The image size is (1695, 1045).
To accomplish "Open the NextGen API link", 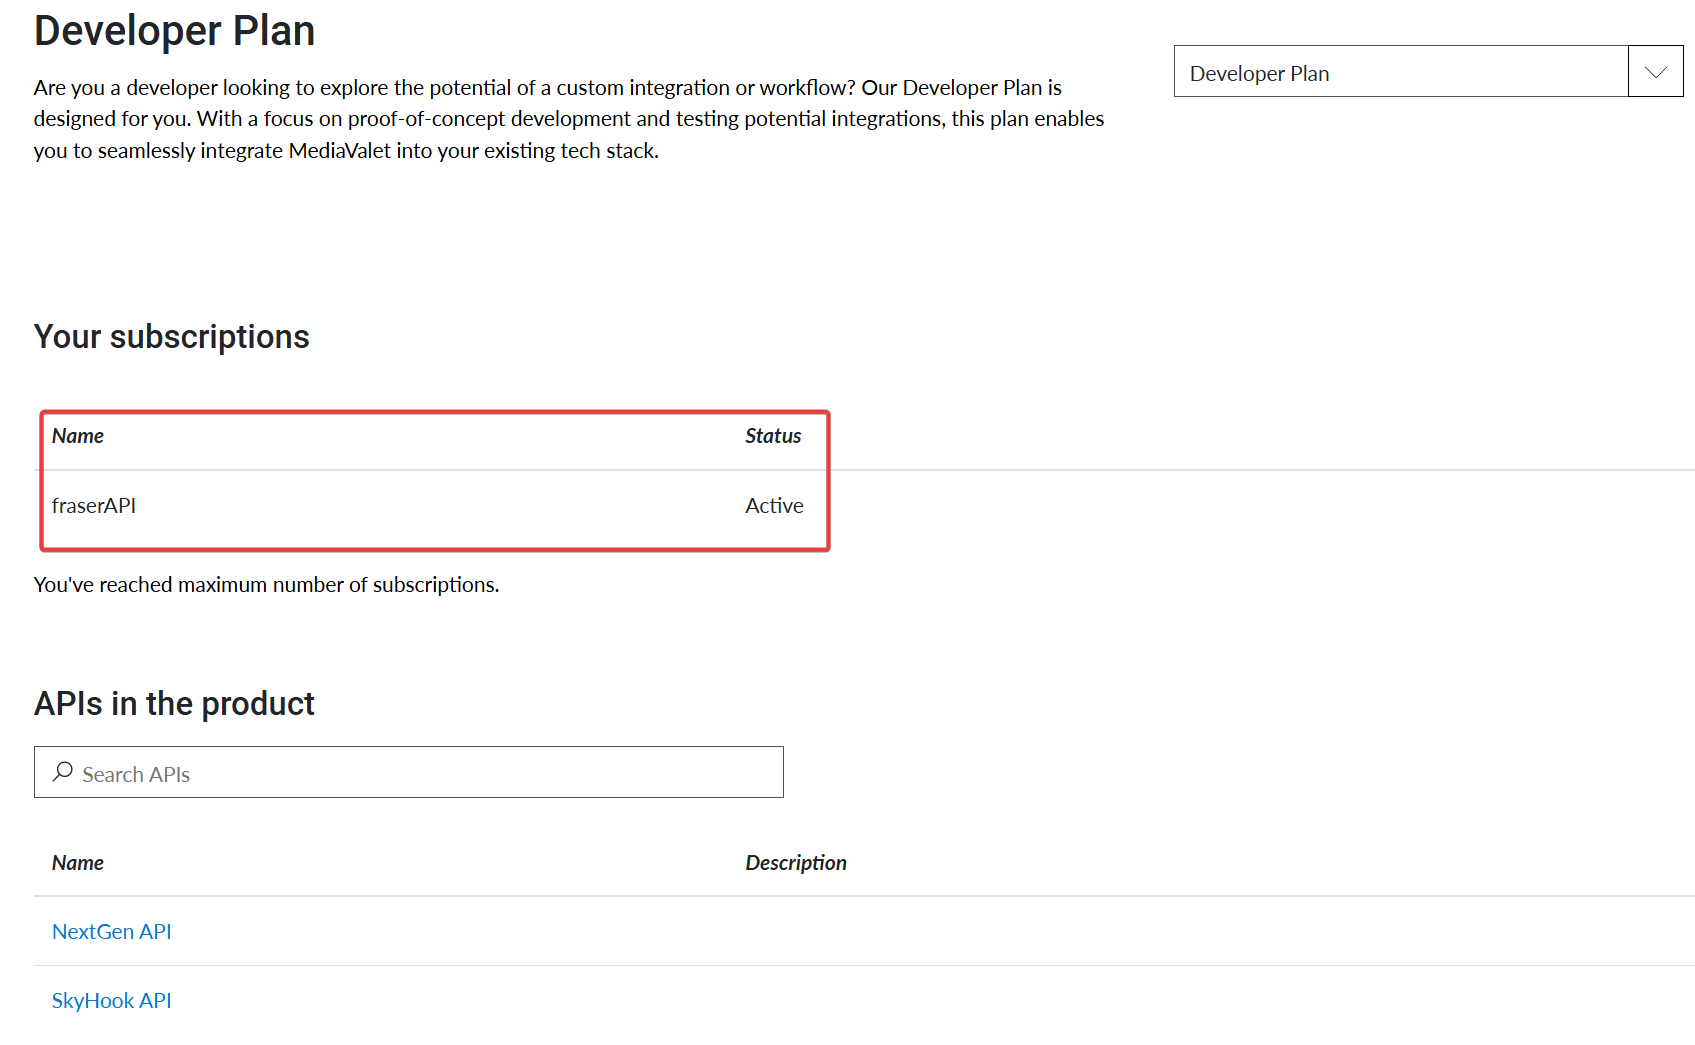I will pyautogui.click(x=112, y=932).
